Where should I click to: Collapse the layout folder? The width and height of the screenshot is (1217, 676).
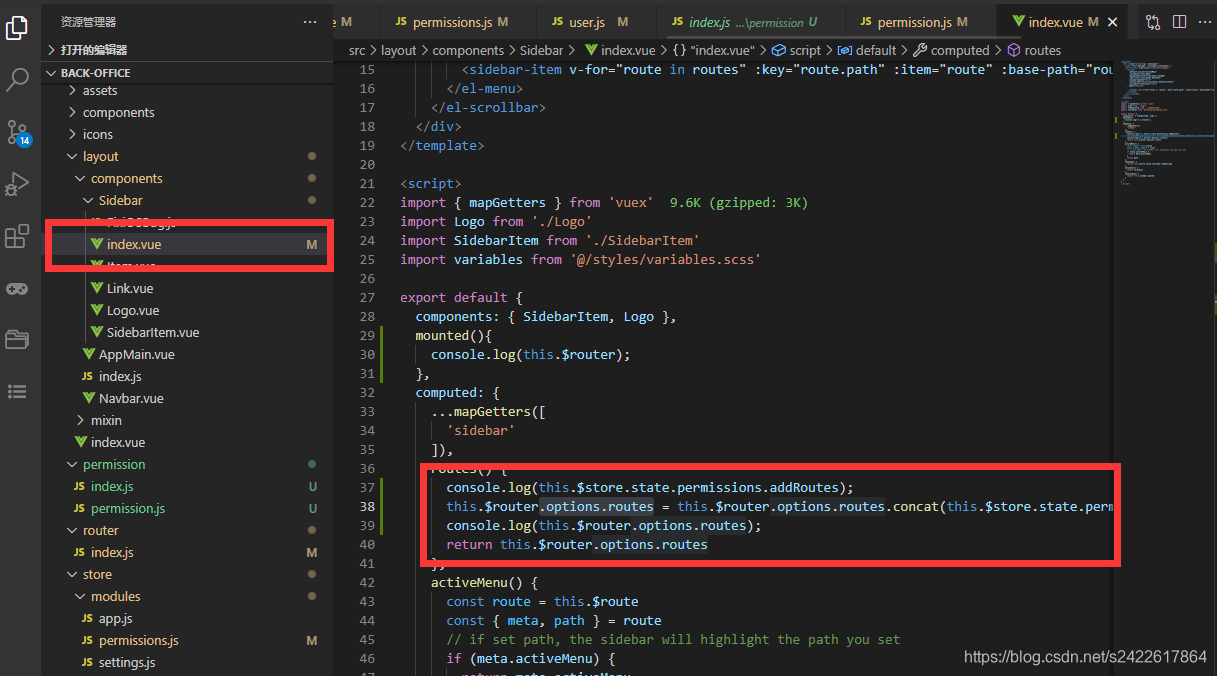coord(72,156)
